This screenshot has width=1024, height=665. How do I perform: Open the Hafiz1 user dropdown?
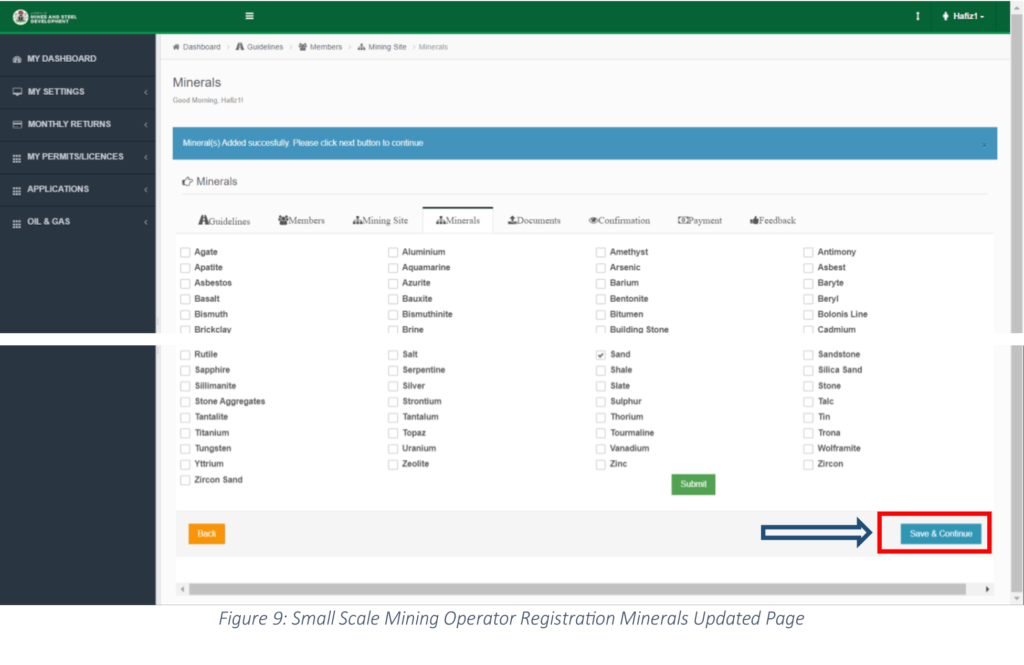[x=964, y=17]
